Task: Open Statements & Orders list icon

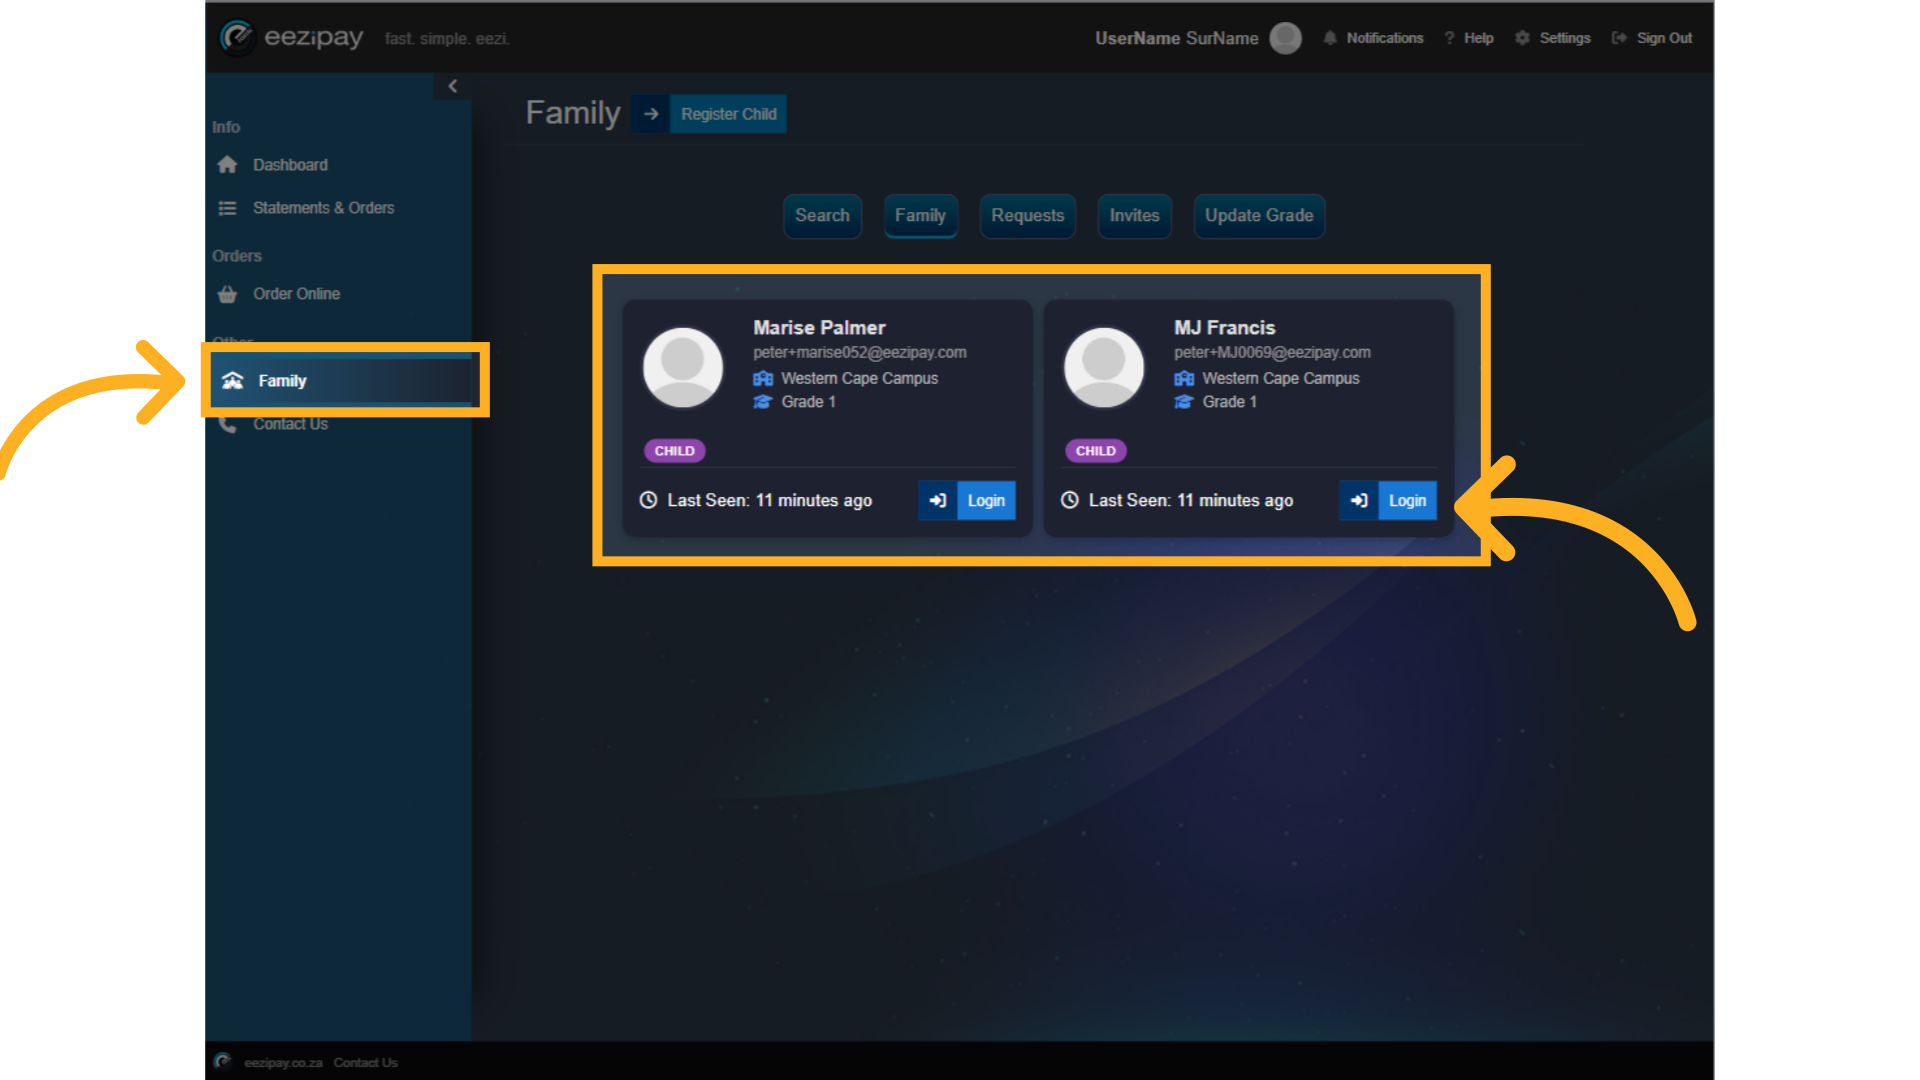Action: click(228, 208)
